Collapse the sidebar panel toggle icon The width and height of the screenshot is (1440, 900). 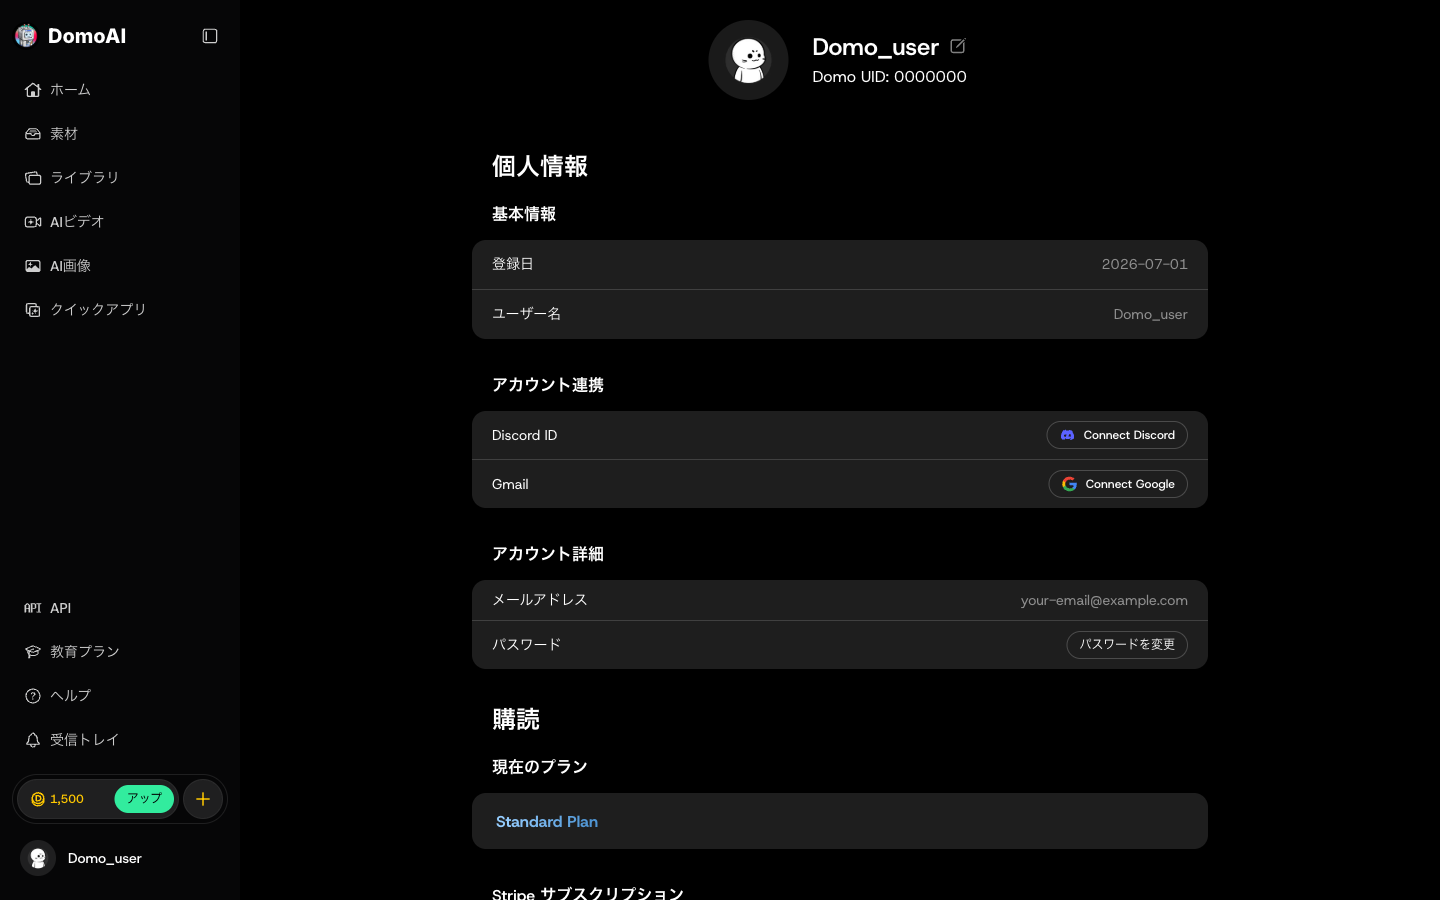pyautogui.click(x=210, y=36)
